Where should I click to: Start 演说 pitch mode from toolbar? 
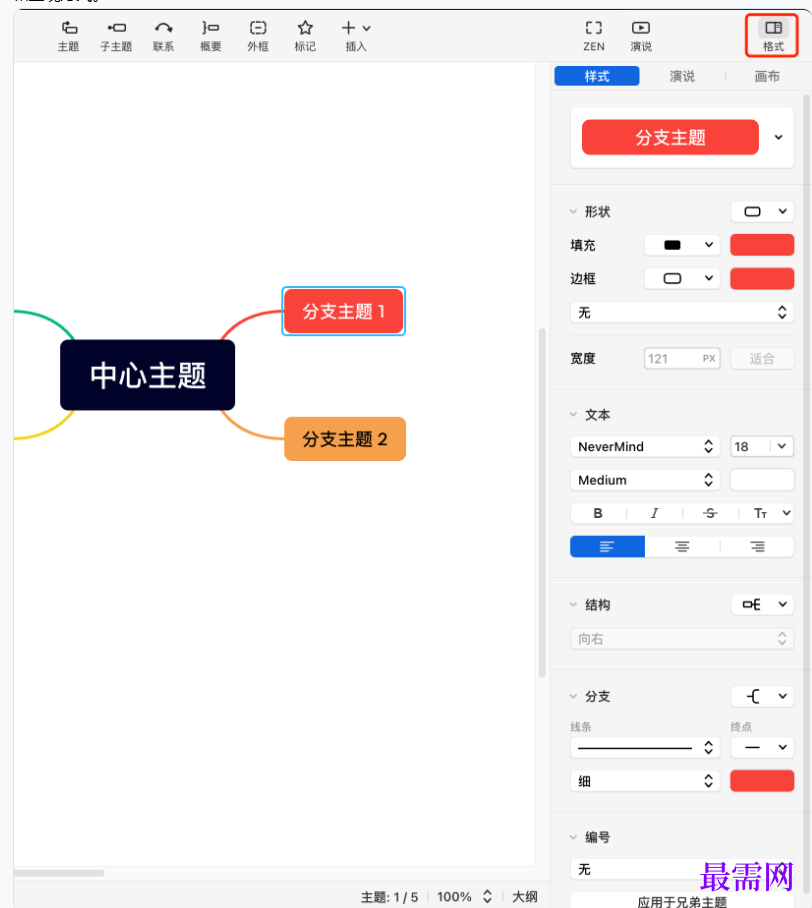(641, 36)
